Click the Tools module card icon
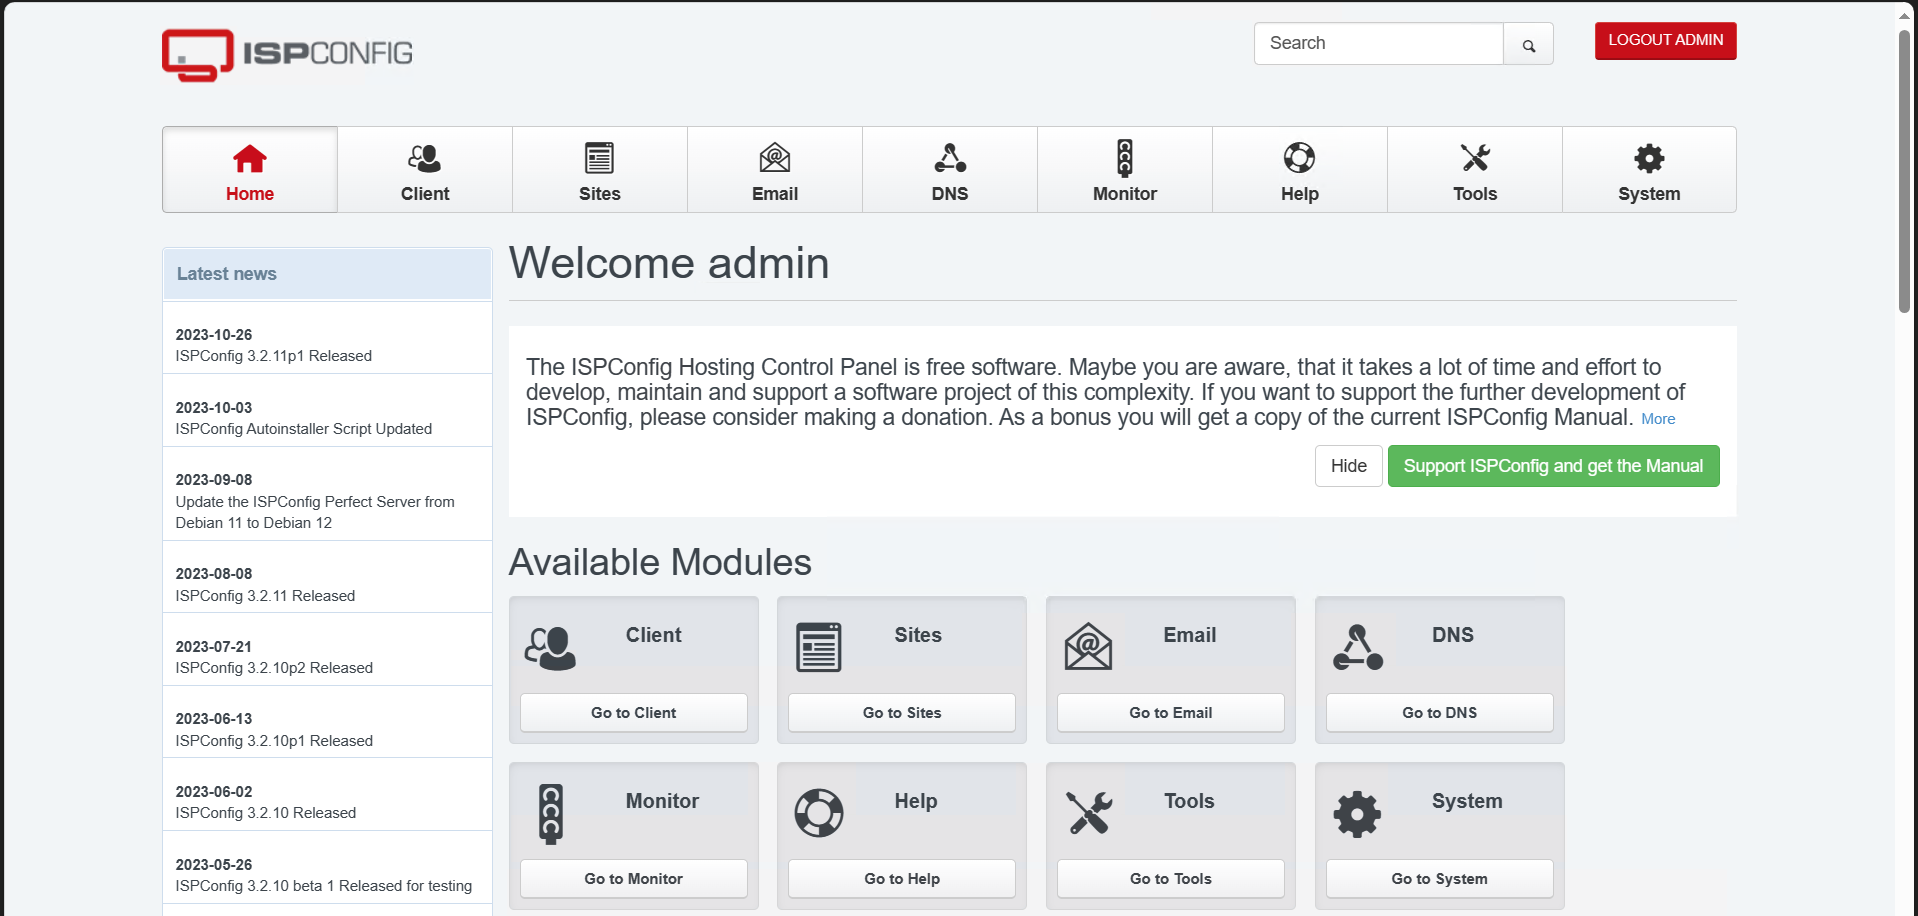 click(1089, 813)
